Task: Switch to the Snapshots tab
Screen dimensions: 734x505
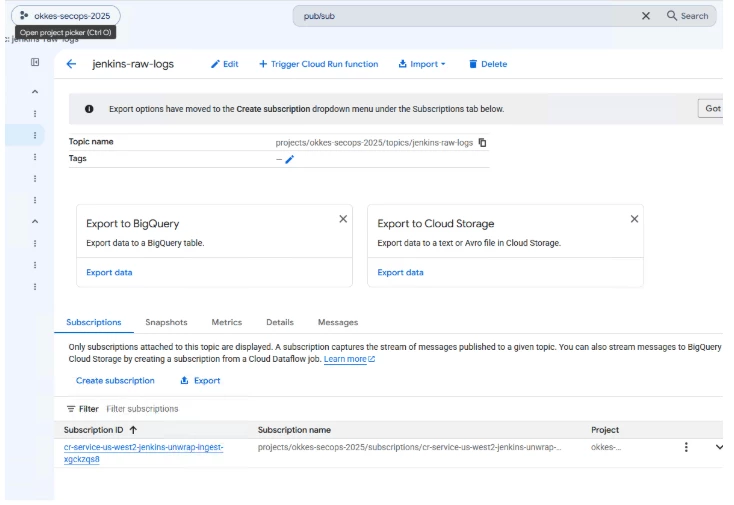Action: coord(166,322)
